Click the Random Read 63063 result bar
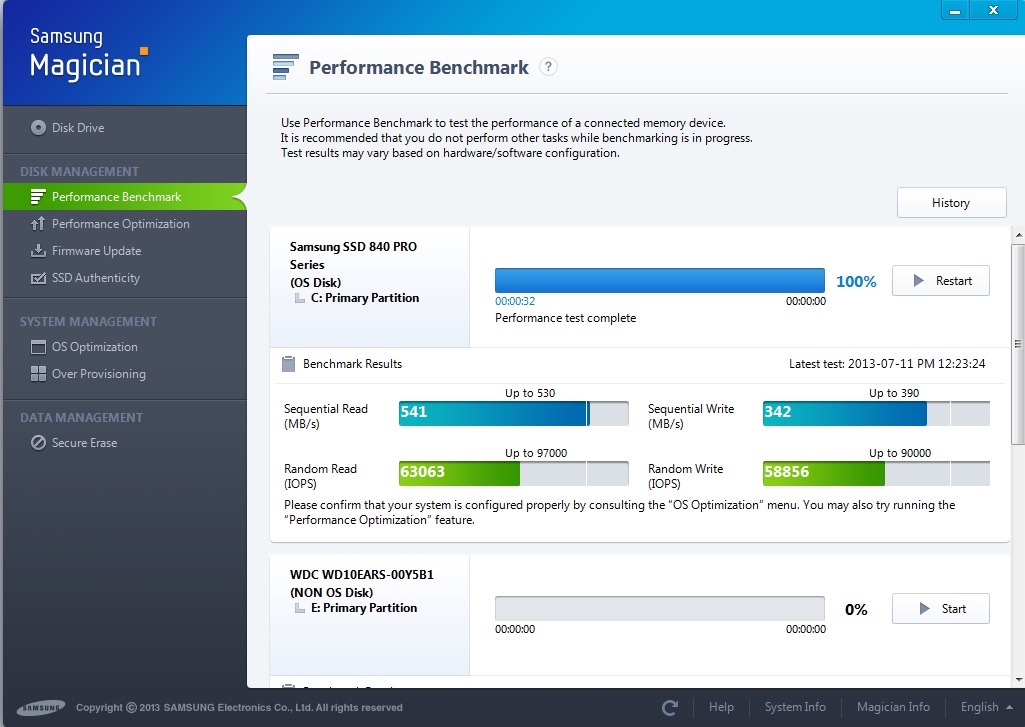 click(514, 473)
